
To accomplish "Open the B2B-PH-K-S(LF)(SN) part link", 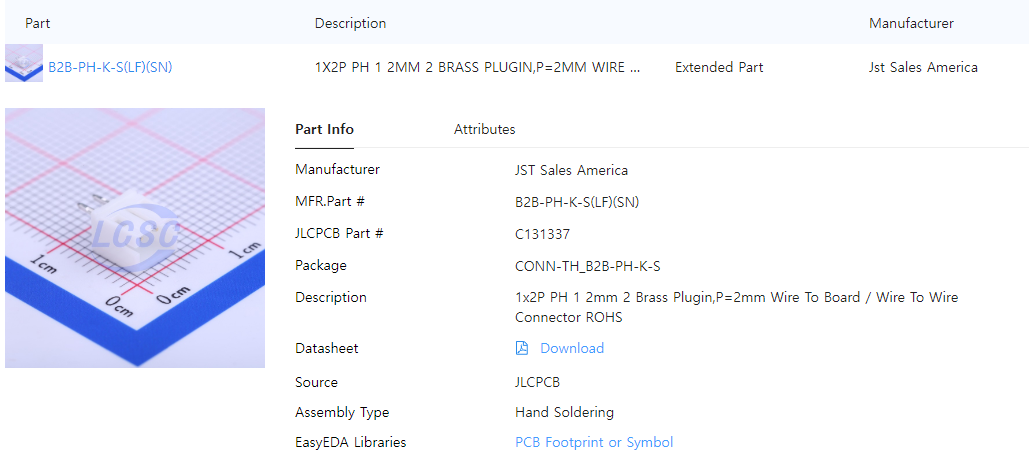I will (x=110, y=67).
